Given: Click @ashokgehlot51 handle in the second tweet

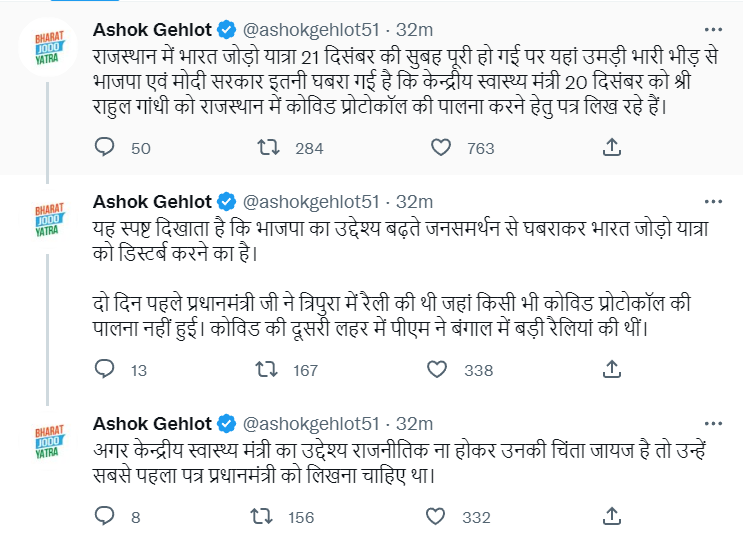Looking at the screenshot, I should (x=310, y=201).
